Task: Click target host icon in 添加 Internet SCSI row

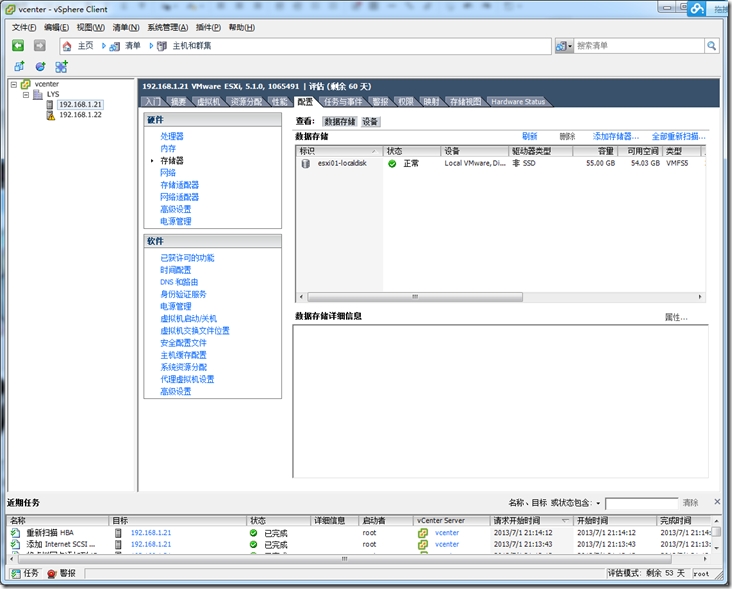Action: [118, 544]
